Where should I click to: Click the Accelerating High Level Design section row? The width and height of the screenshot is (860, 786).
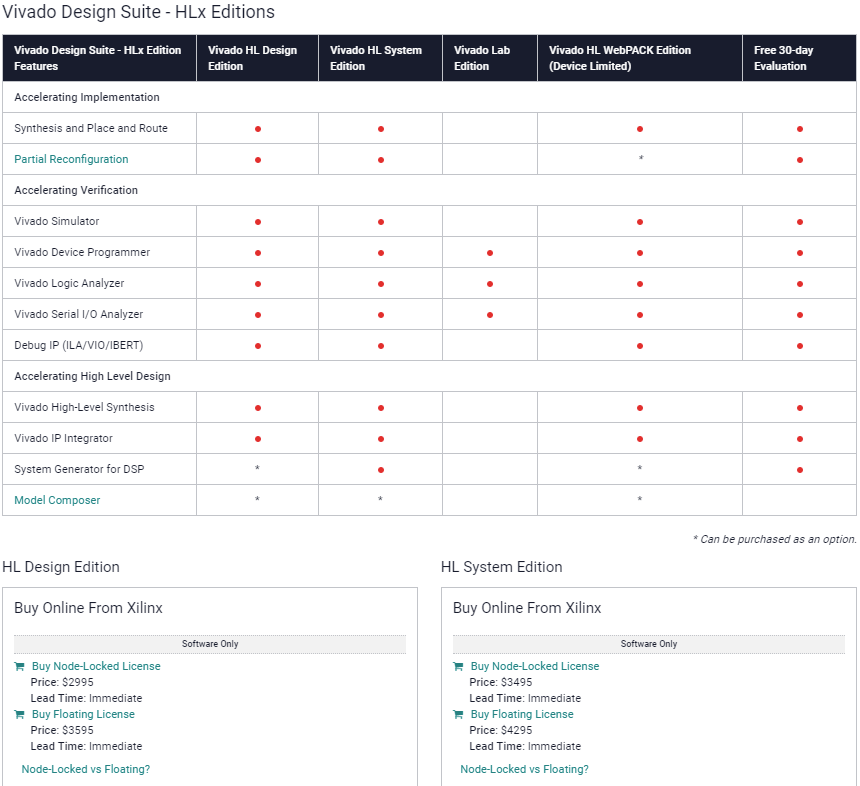click(429, 376)
